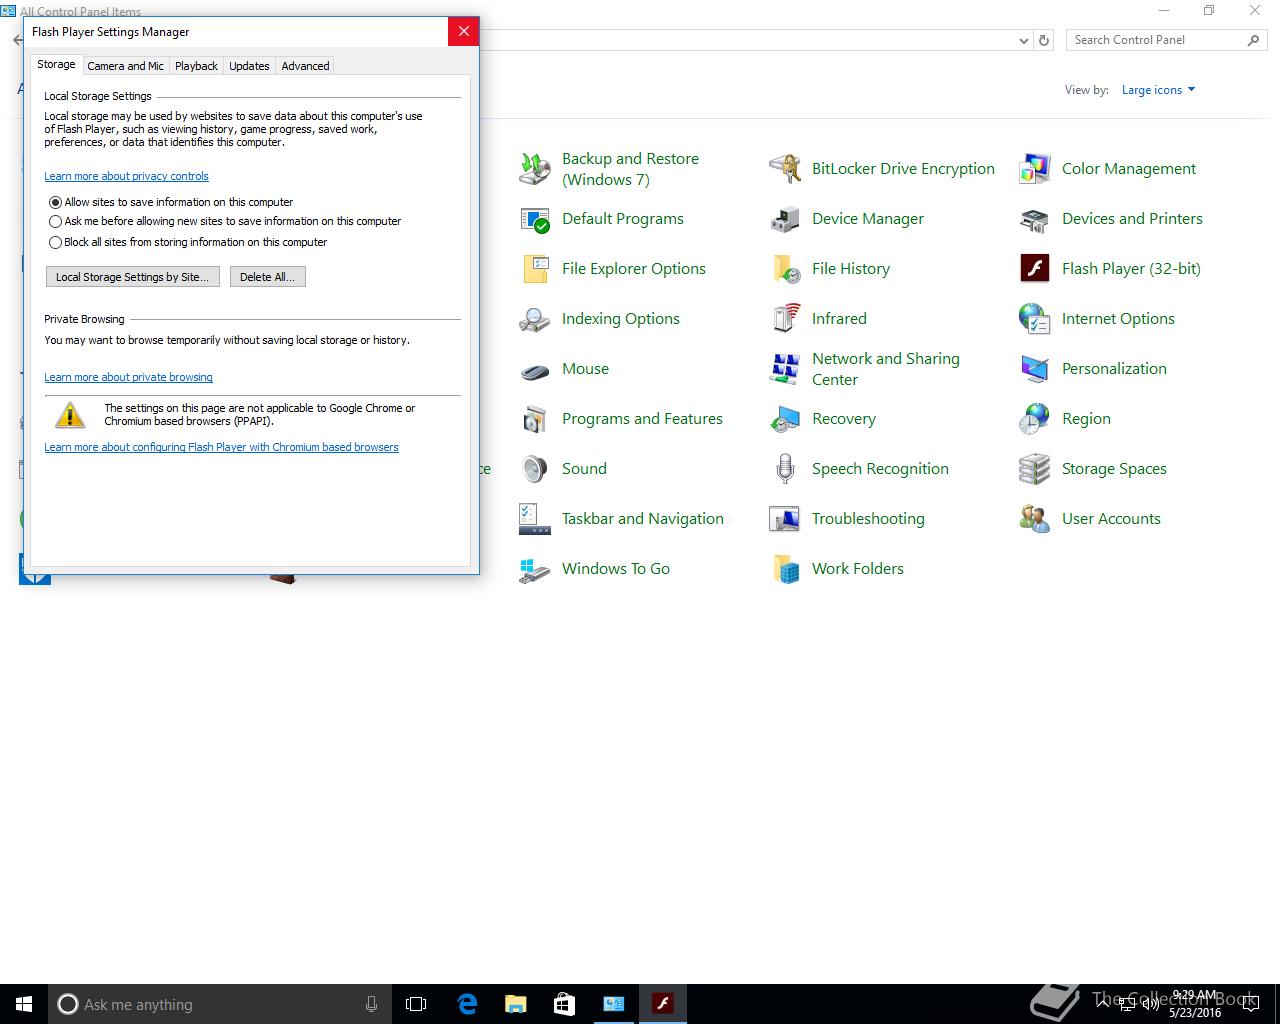Open the Windows To Go icon
Viewport: 1280px width, 1024px height.
pyautogui.click(x=535, y=569)
